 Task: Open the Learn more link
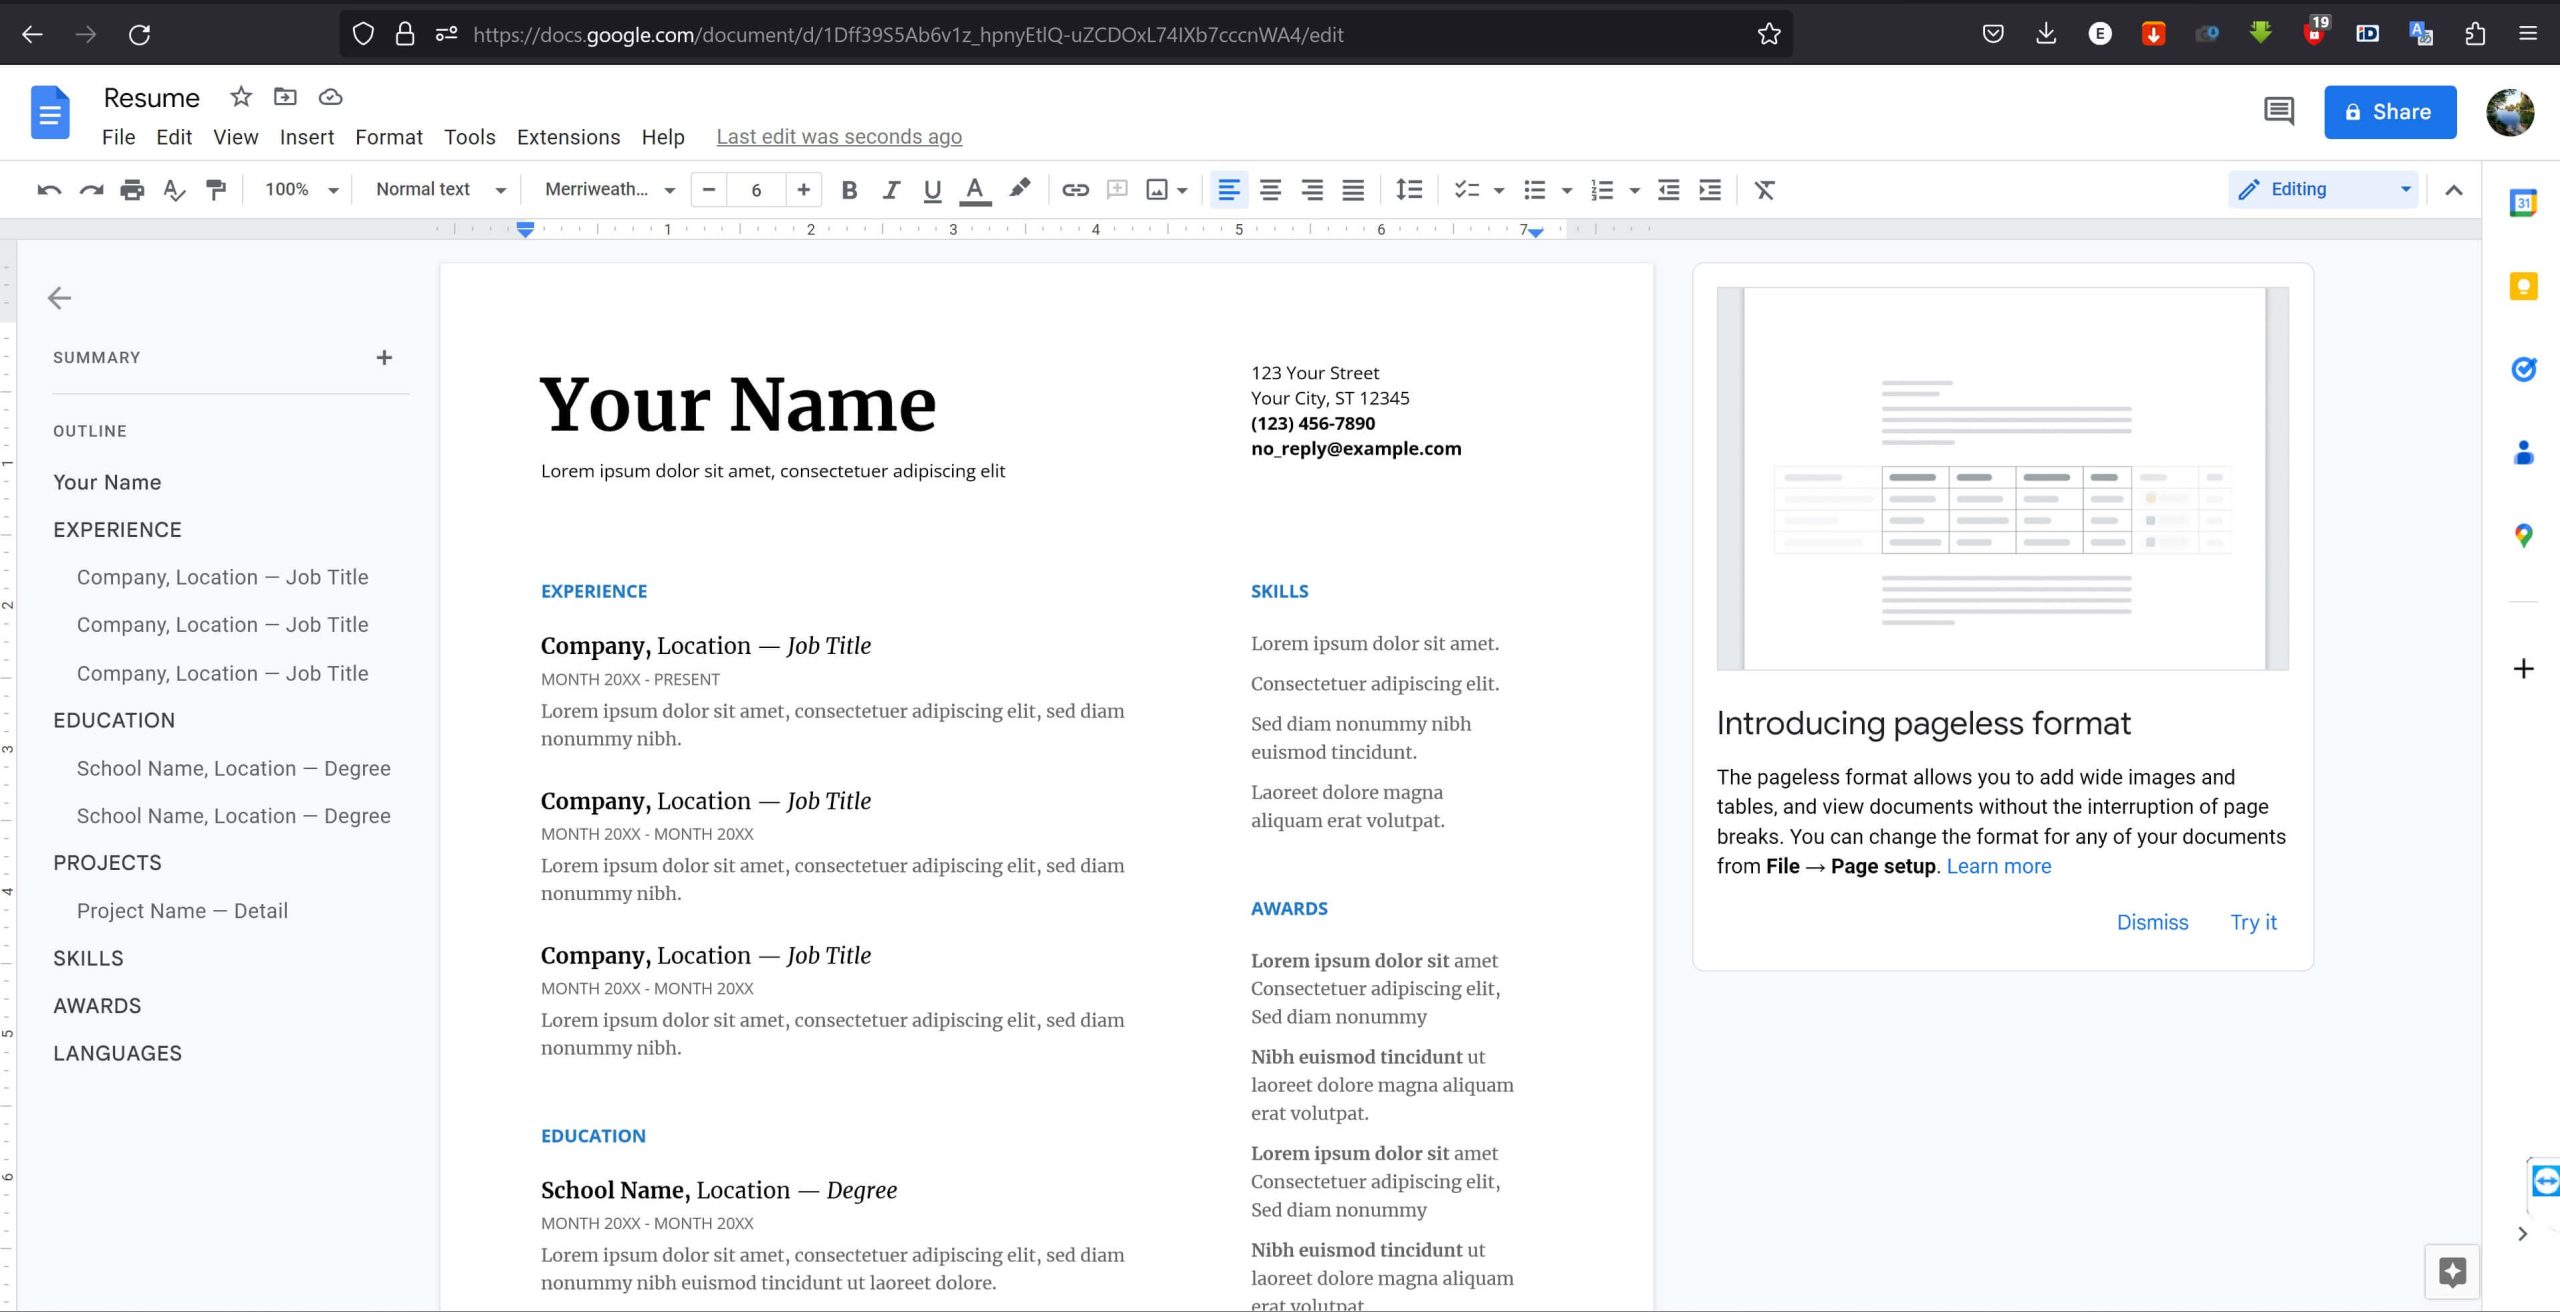pyautogui.click(x=1998, y=866)
